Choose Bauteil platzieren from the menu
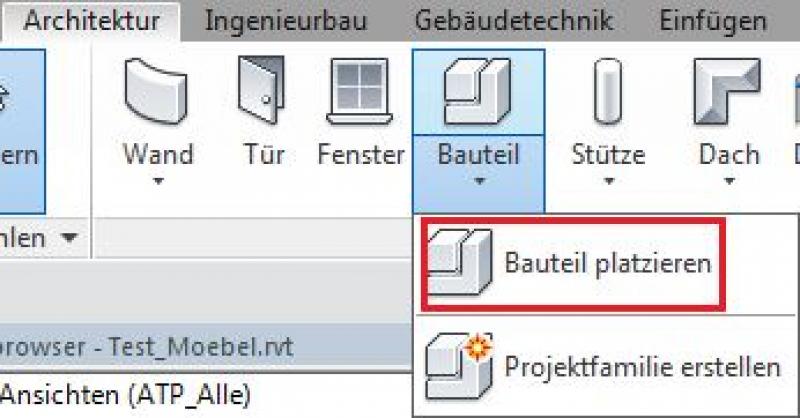Viewport: 800px width, 418px height. pos(608,264)
